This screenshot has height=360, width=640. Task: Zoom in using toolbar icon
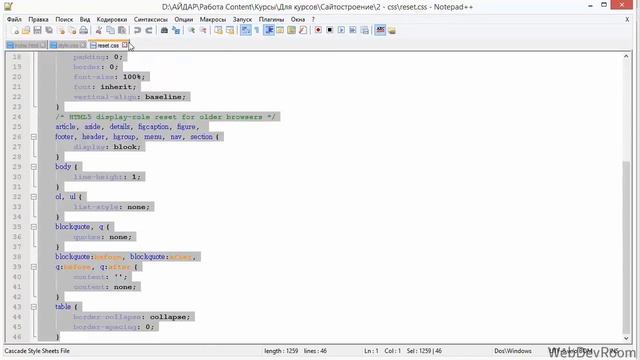pyautogui.click(x=191, y=30)
